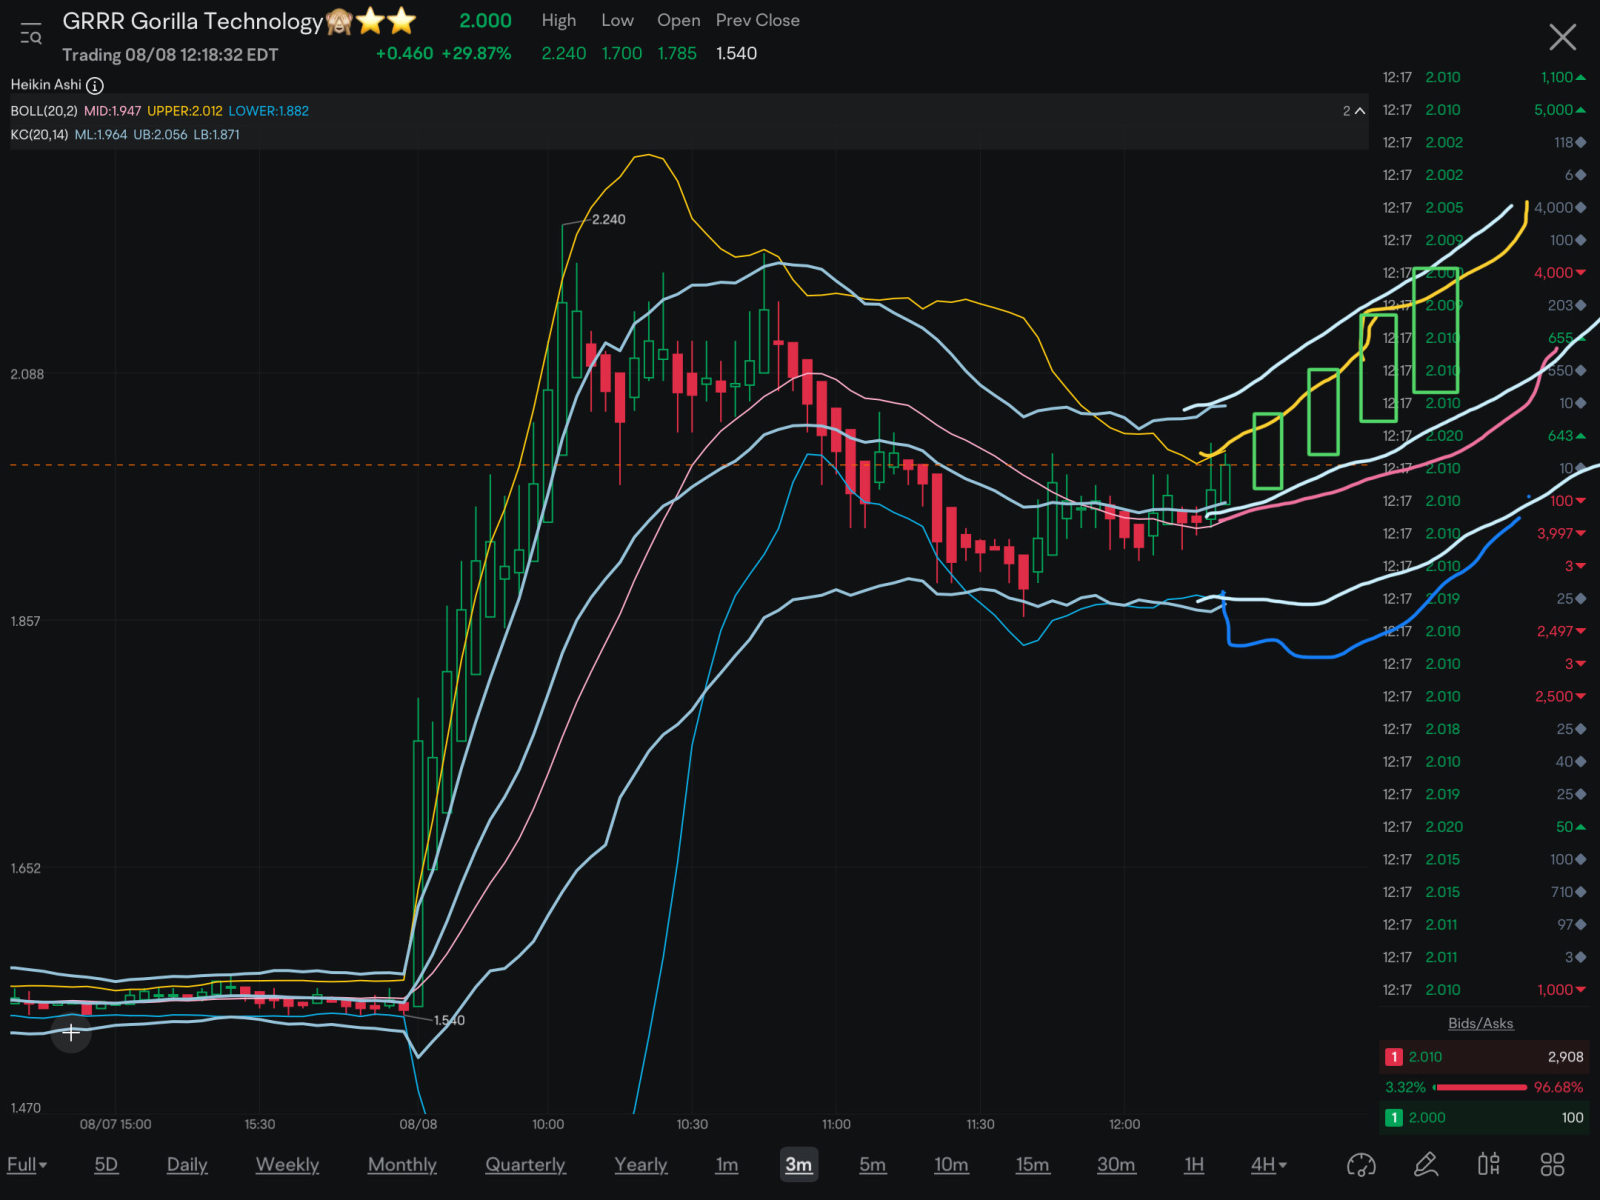Select the 15m interval
The width and height of the screenshot is (1600, 1200).
tap(1032, 1164)
